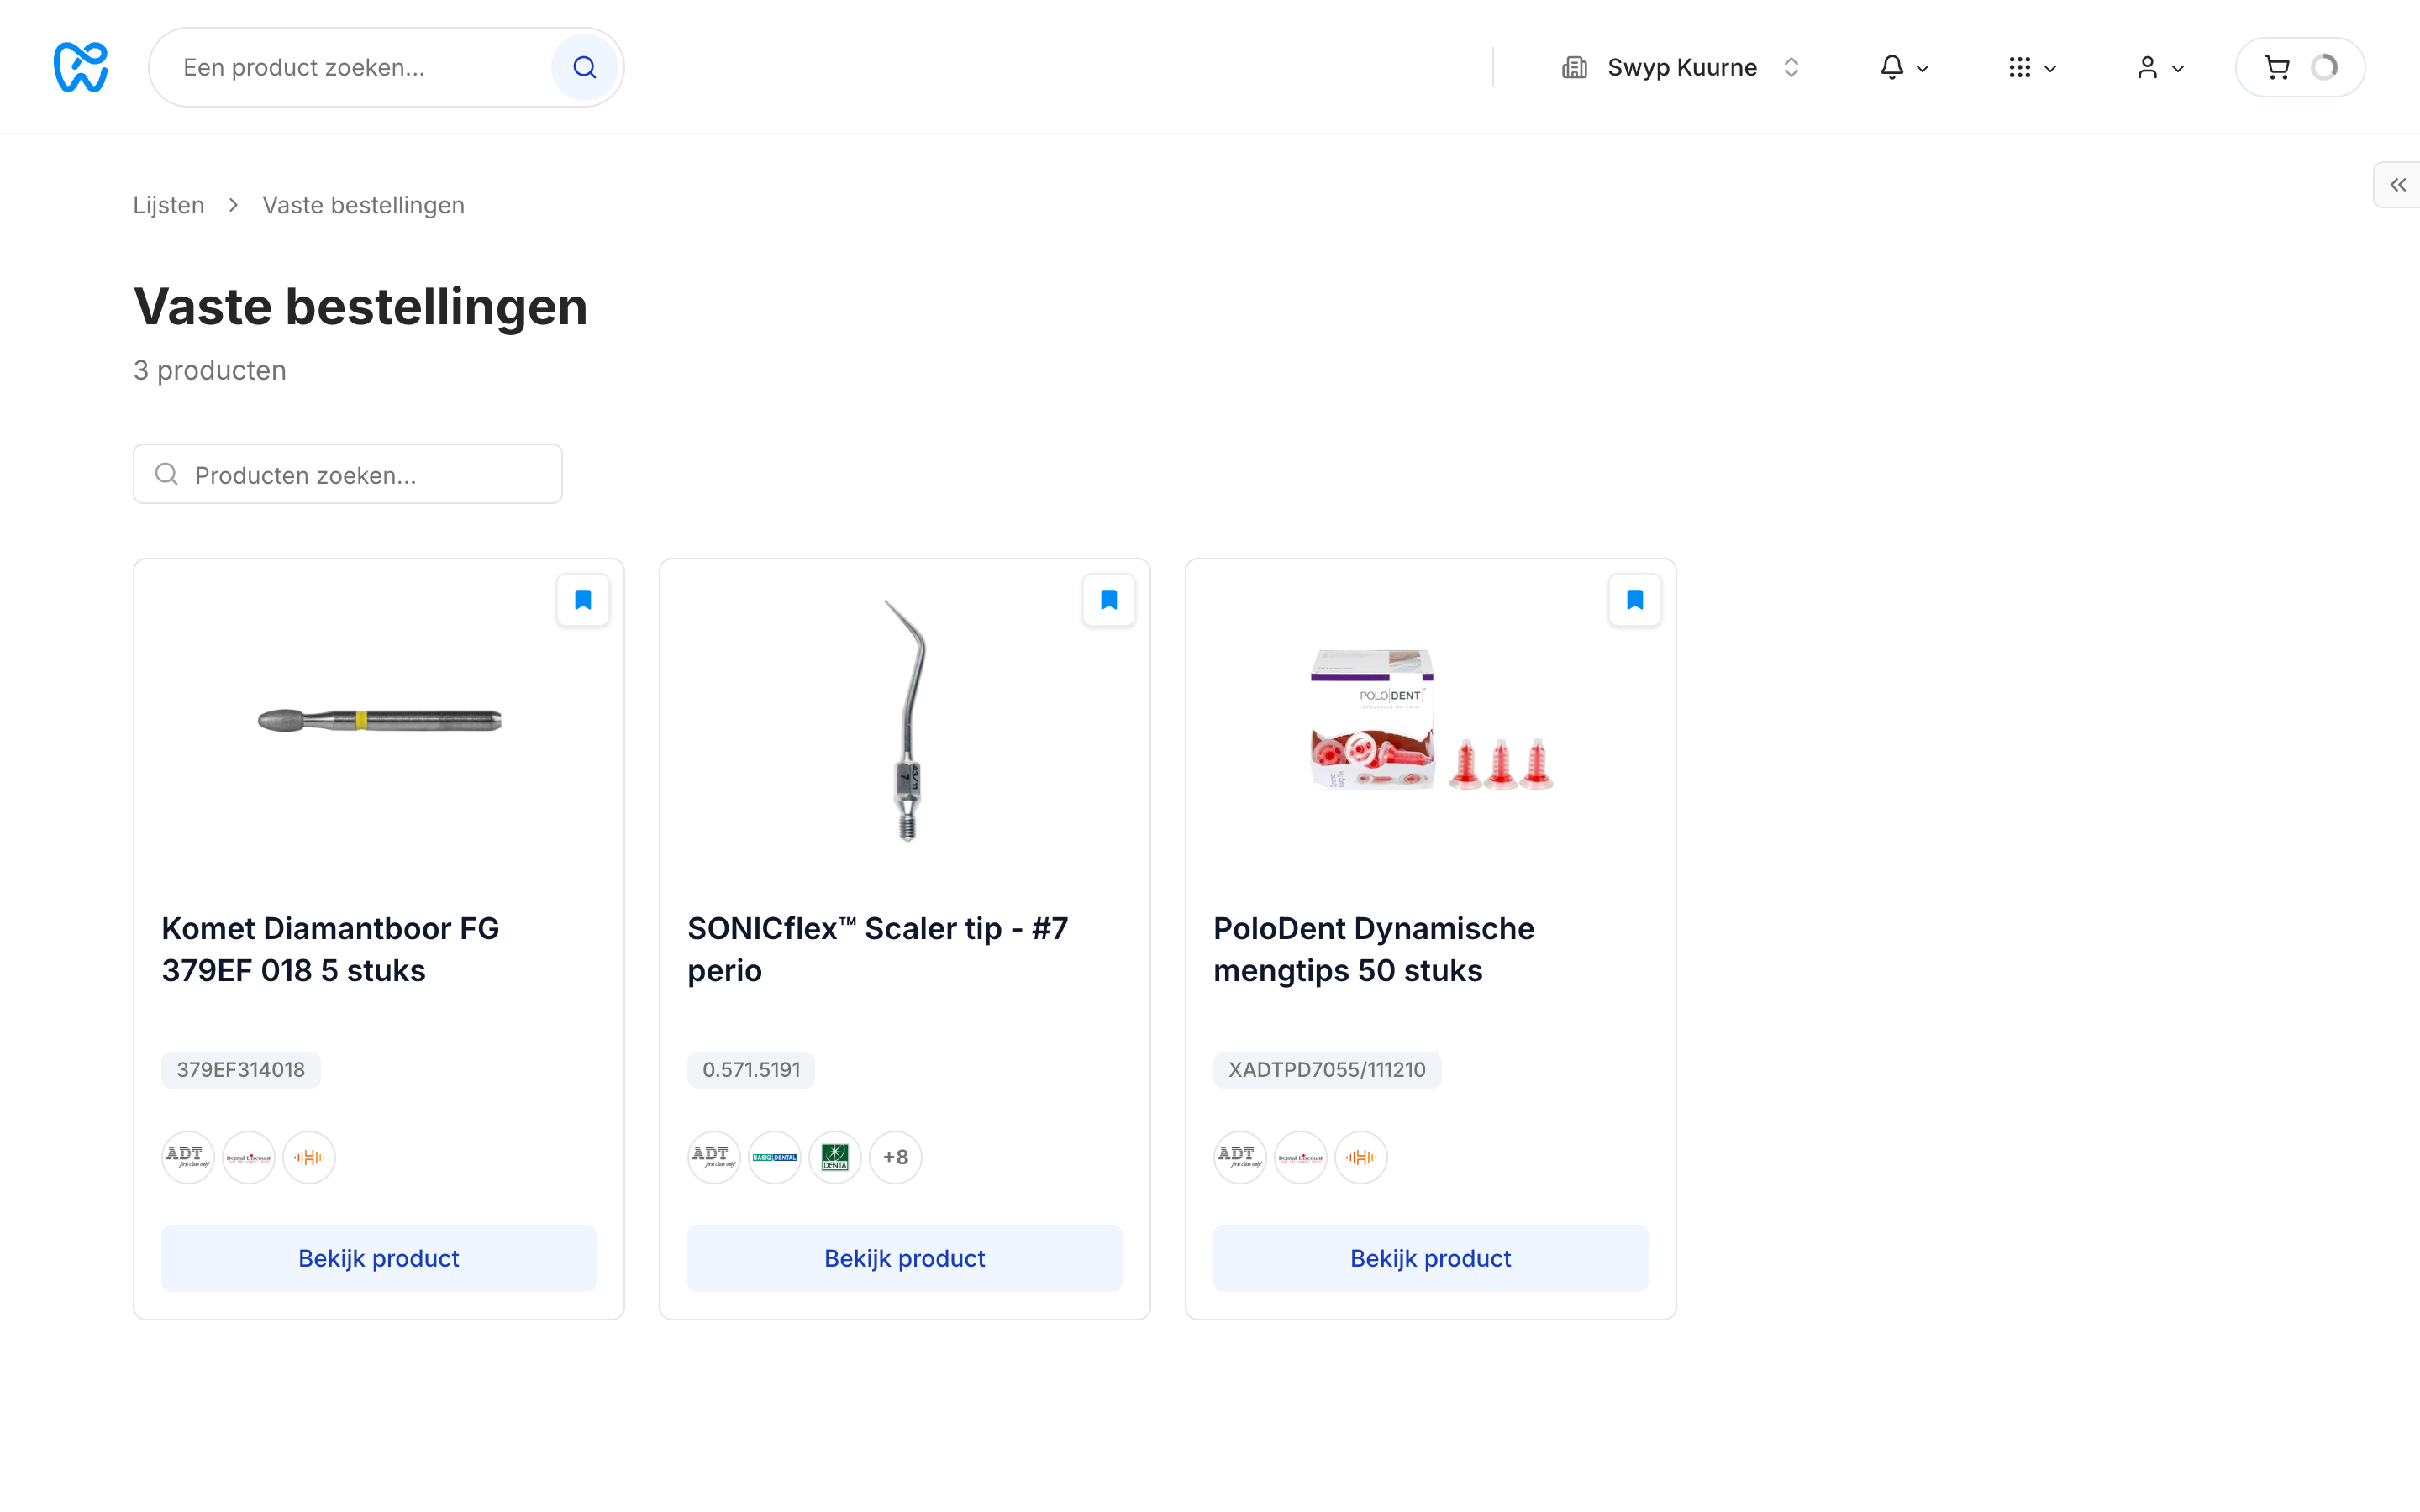
Task: Click Bekijk product for PoloDent mengtips
Action: [1430, 1258]
